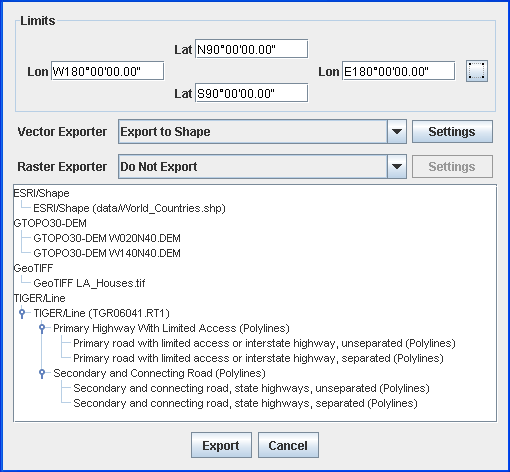Image resolution: width=510 pixels, height=472 pixels.
Task: Select GeoTIFF LA_Houses.tif item
Action: pyautogui.click(x=89, y=283)
